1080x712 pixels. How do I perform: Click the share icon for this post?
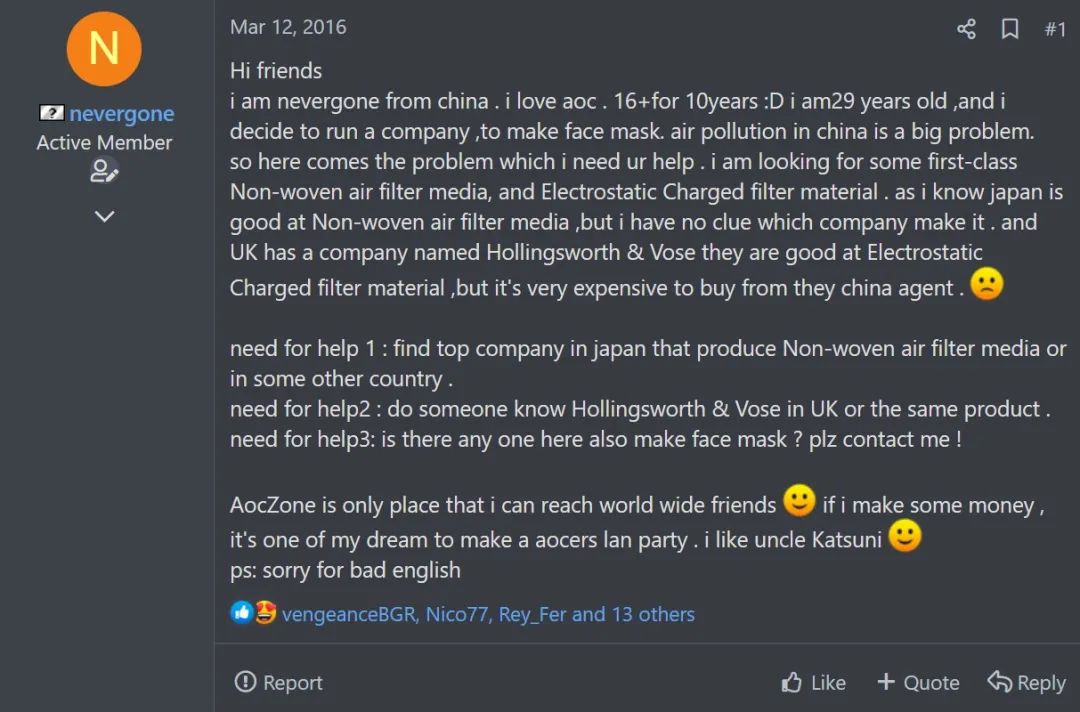(x=966, y=29)
